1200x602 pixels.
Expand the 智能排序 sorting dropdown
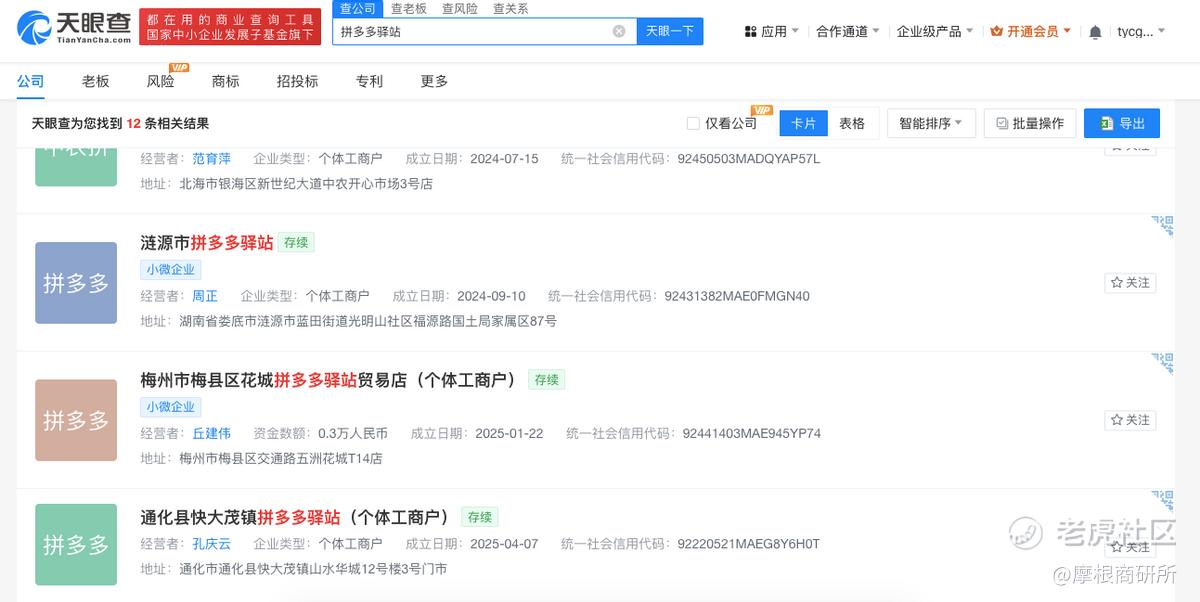(x=931, y=123)
